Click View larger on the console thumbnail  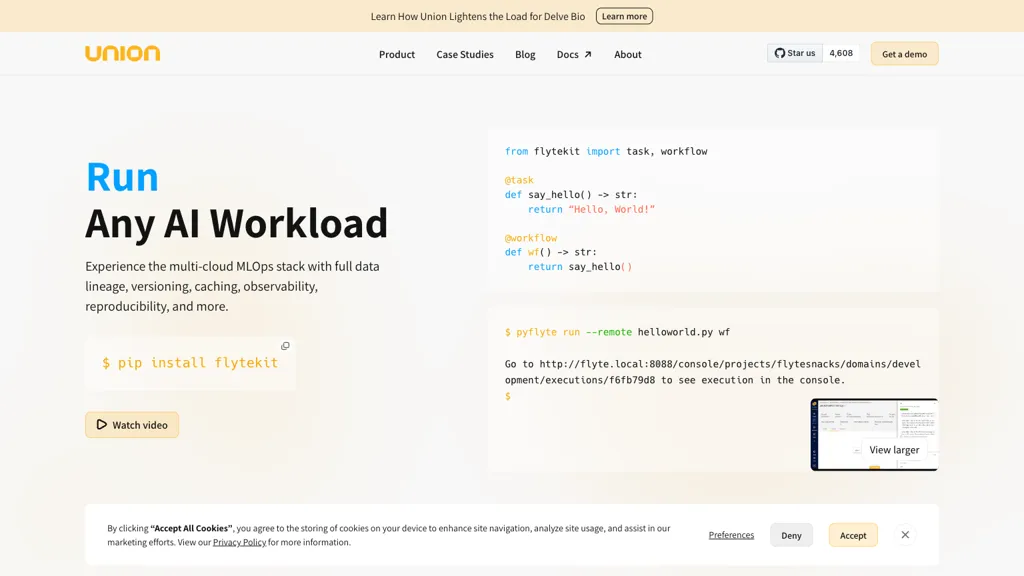[x=893, y=450]
